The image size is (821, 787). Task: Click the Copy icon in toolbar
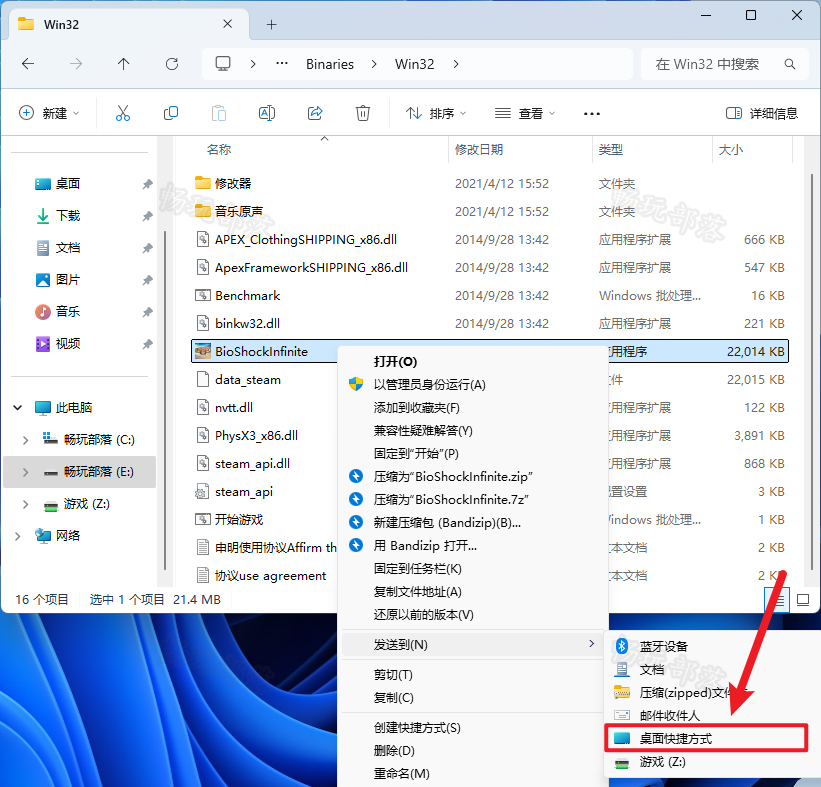pos(171,113)
